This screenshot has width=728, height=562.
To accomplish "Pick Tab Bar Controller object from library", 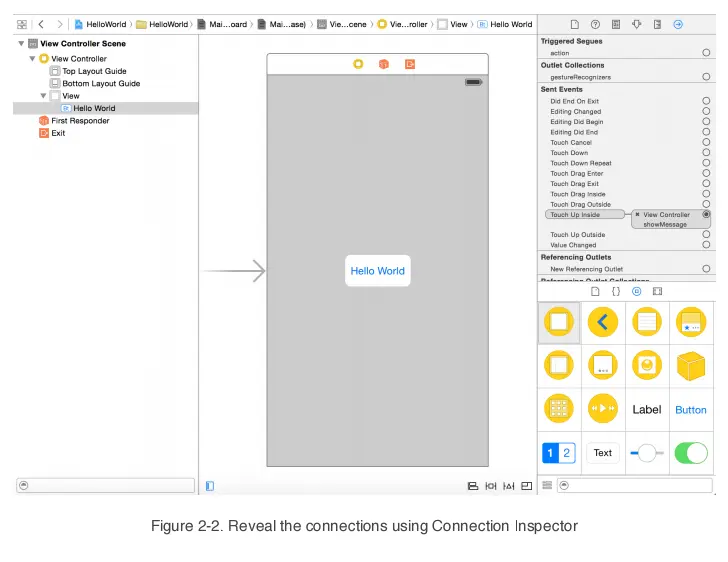I will 691,322.
